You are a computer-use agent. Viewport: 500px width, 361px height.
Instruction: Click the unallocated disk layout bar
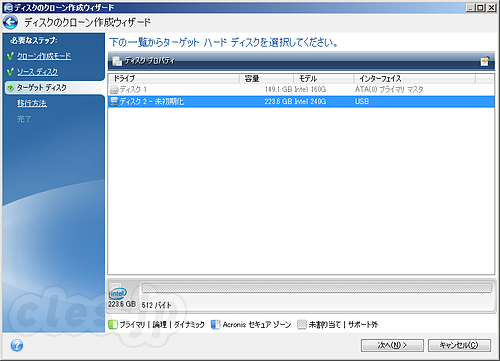pyautogui.click(x=317, y=288)
